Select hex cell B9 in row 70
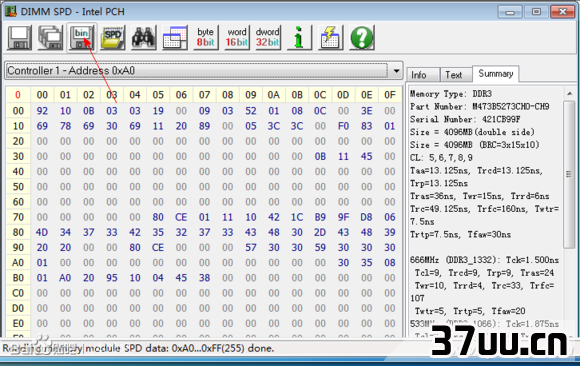This screenshot has width=580, height=366. [x=320, y=217]
